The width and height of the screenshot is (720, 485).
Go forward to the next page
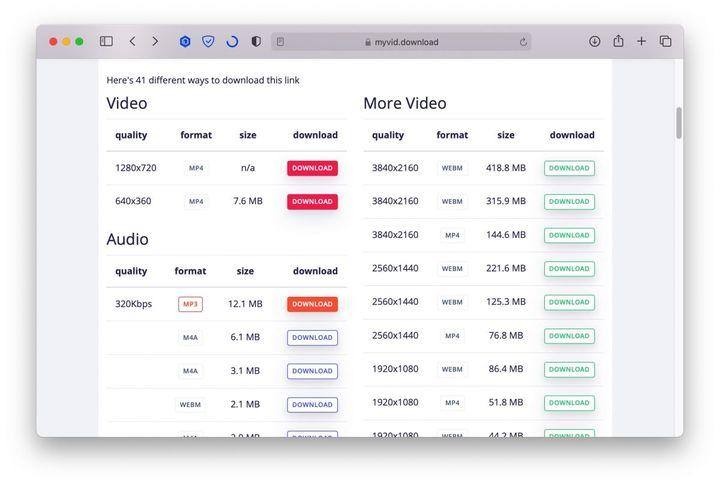pos(155,41)
